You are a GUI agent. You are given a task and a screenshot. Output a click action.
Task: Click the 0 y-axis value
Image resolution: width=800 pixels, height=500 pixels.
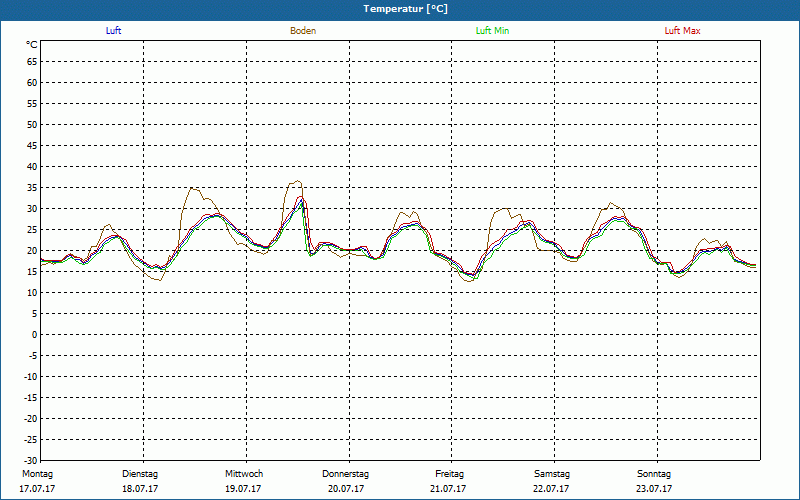pos(35,335)
